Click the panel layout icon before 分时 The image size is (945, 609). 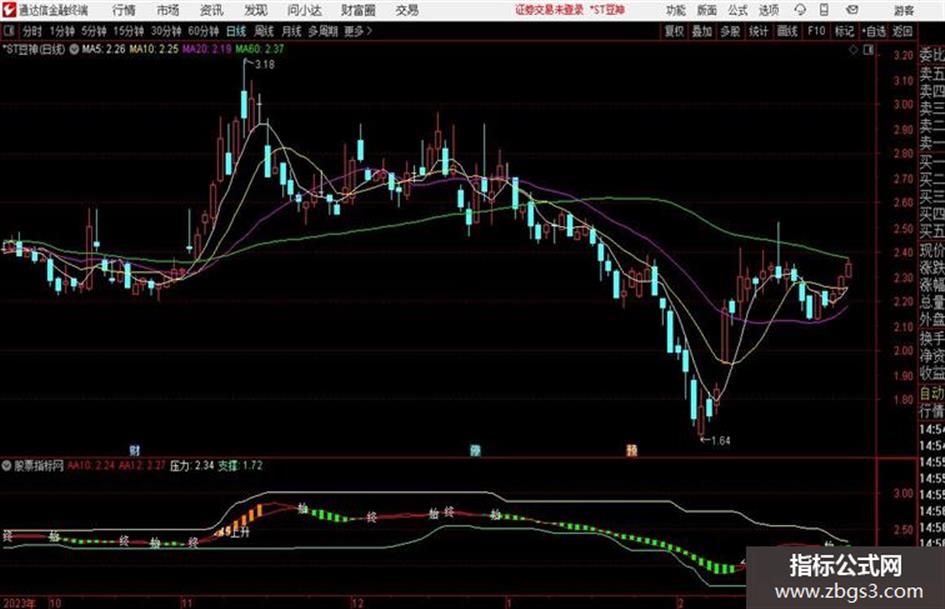click(9, 31)
